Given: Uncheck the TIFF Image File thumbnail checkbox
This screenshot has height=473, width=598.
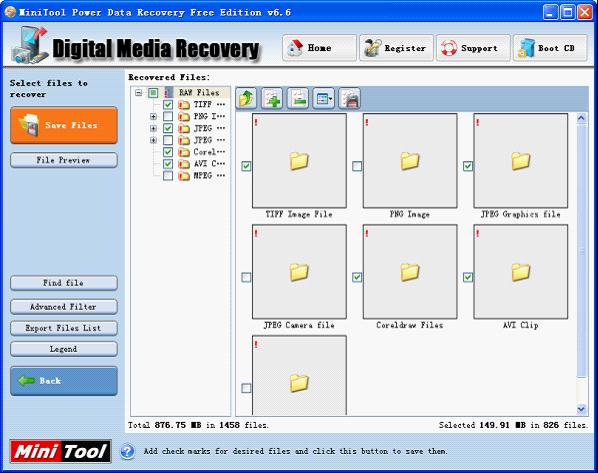Looking at the screenshot, I should tap(246, 166).
